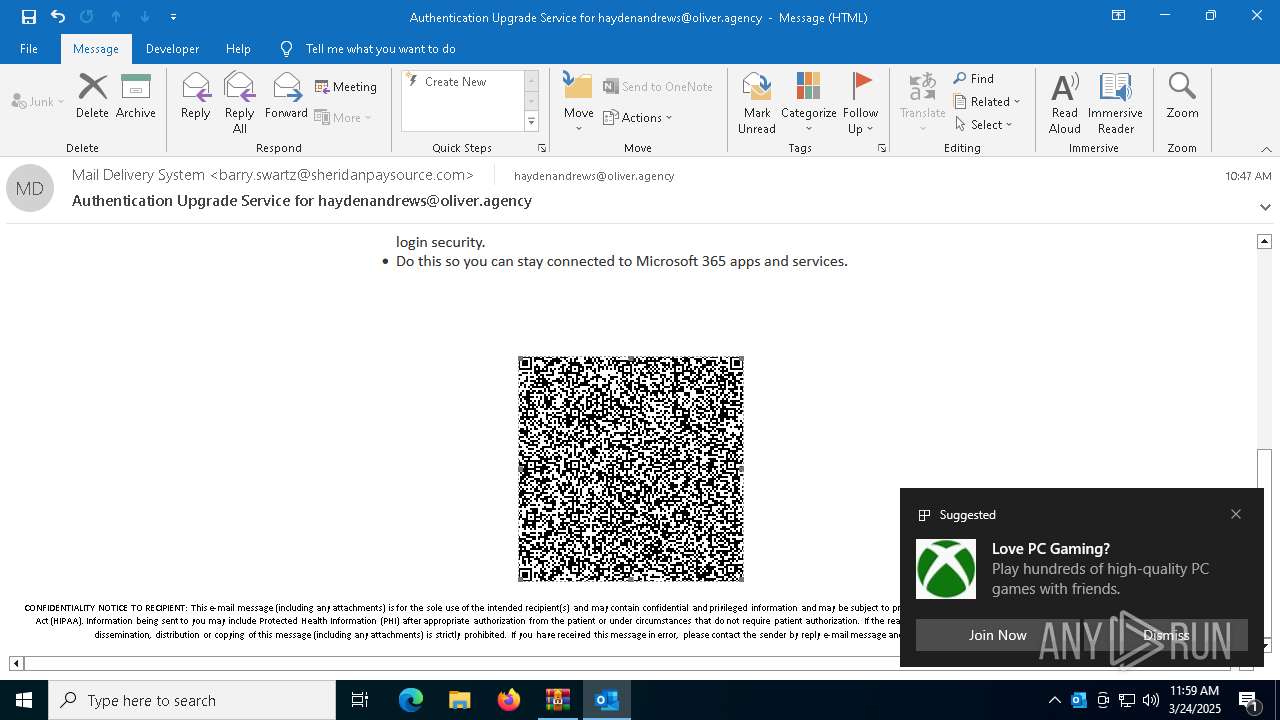The height and width of the screenshot is (720, 1280).
Task: Open the Select dropdown
Action: [x=984, y=125]
